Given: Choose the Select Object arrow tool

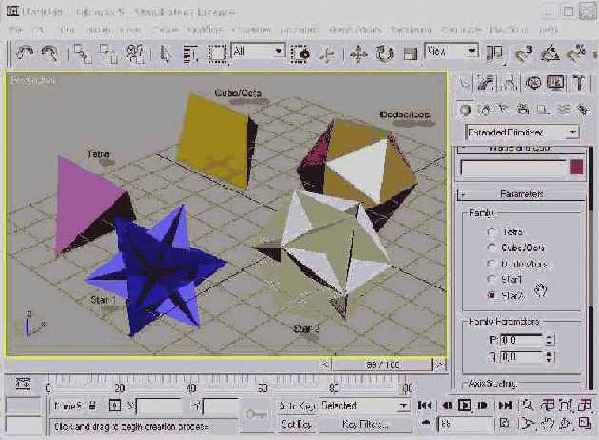Looking at the screenshot, I should point(164,53).
